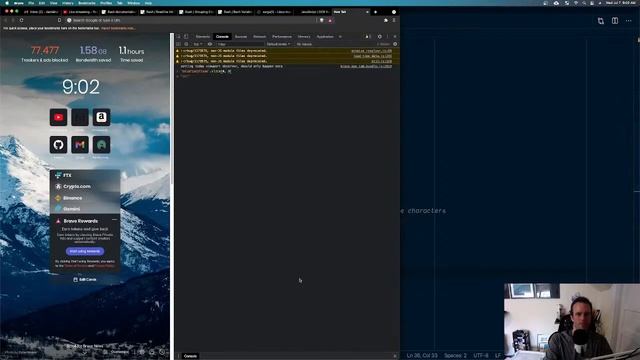
Task: Select the Binance card
Action: (85, 198)
